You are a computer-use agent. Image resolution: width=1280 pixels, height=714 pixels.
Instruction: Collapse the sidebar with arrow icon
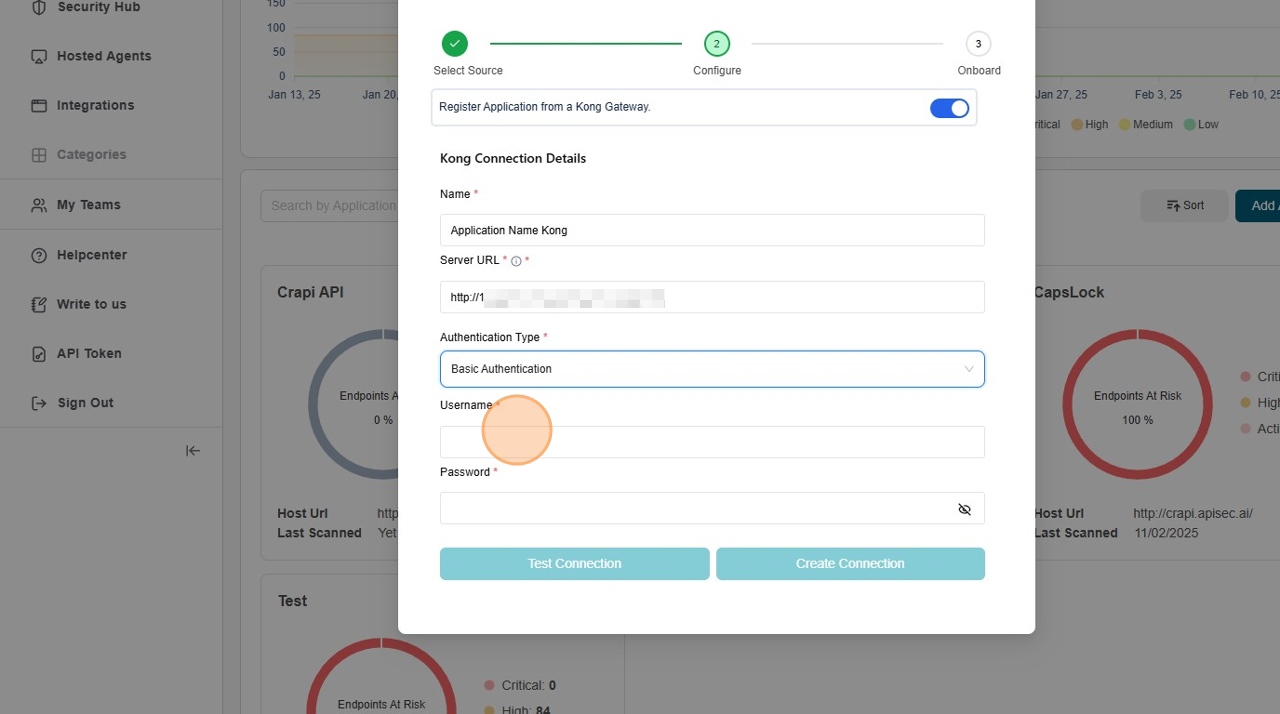[193, 451]
